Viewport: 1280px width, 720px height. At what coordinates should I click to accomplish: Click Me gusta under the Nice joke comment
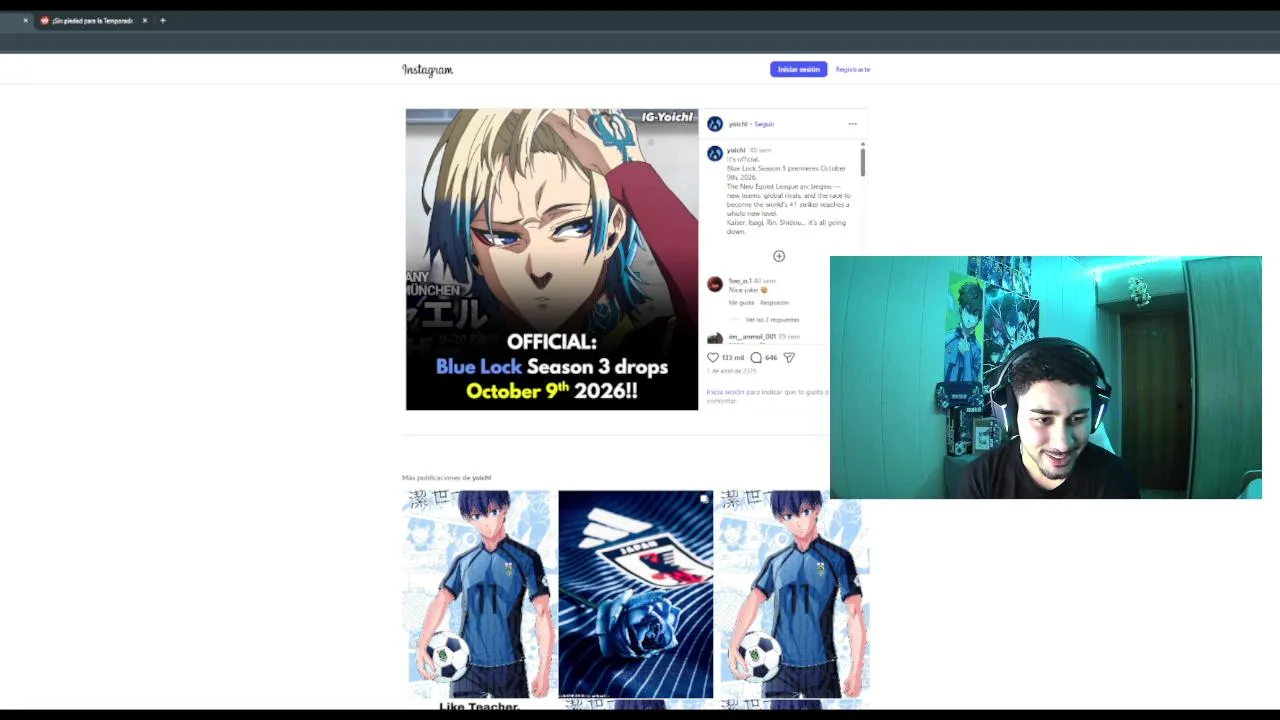[x=741, y=302]
